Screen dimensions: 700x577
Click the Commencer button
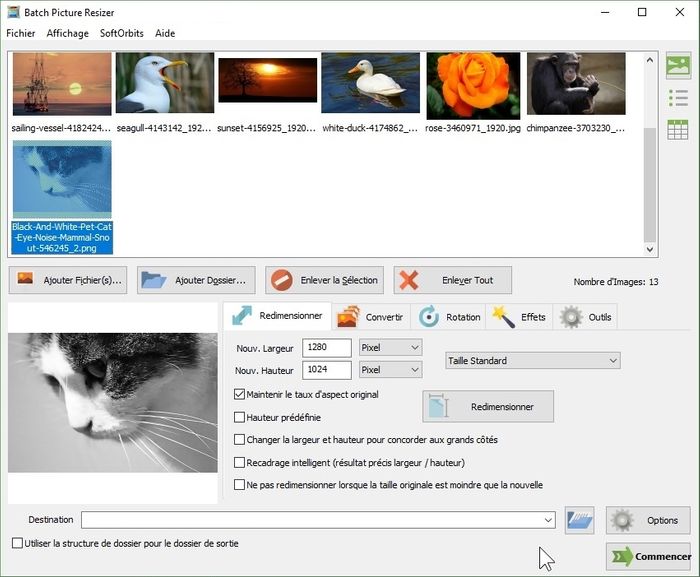(x=650, y=557)
